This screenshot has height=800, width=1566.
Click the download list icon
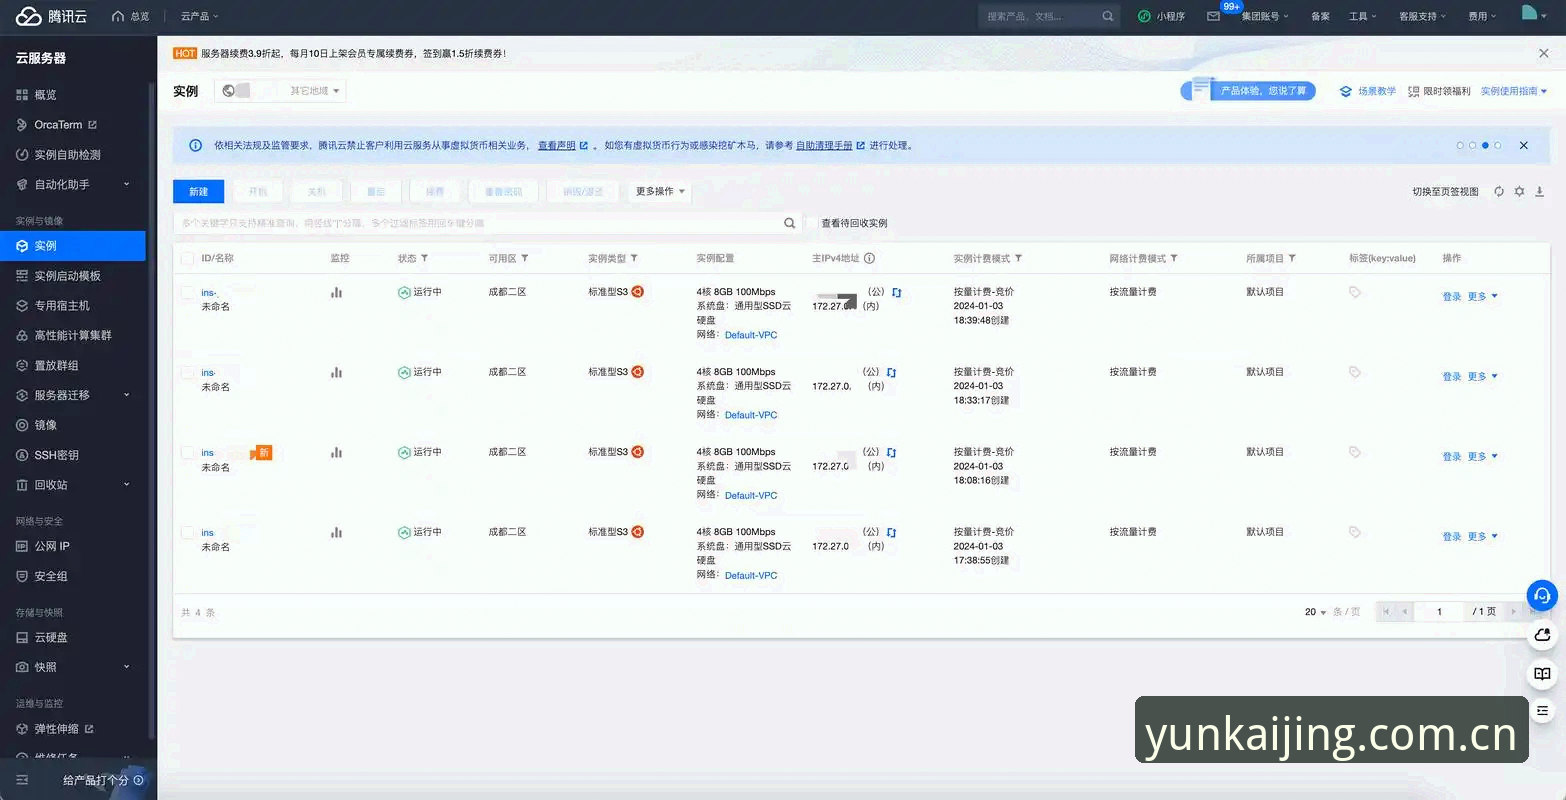(x=1540, y=191)
